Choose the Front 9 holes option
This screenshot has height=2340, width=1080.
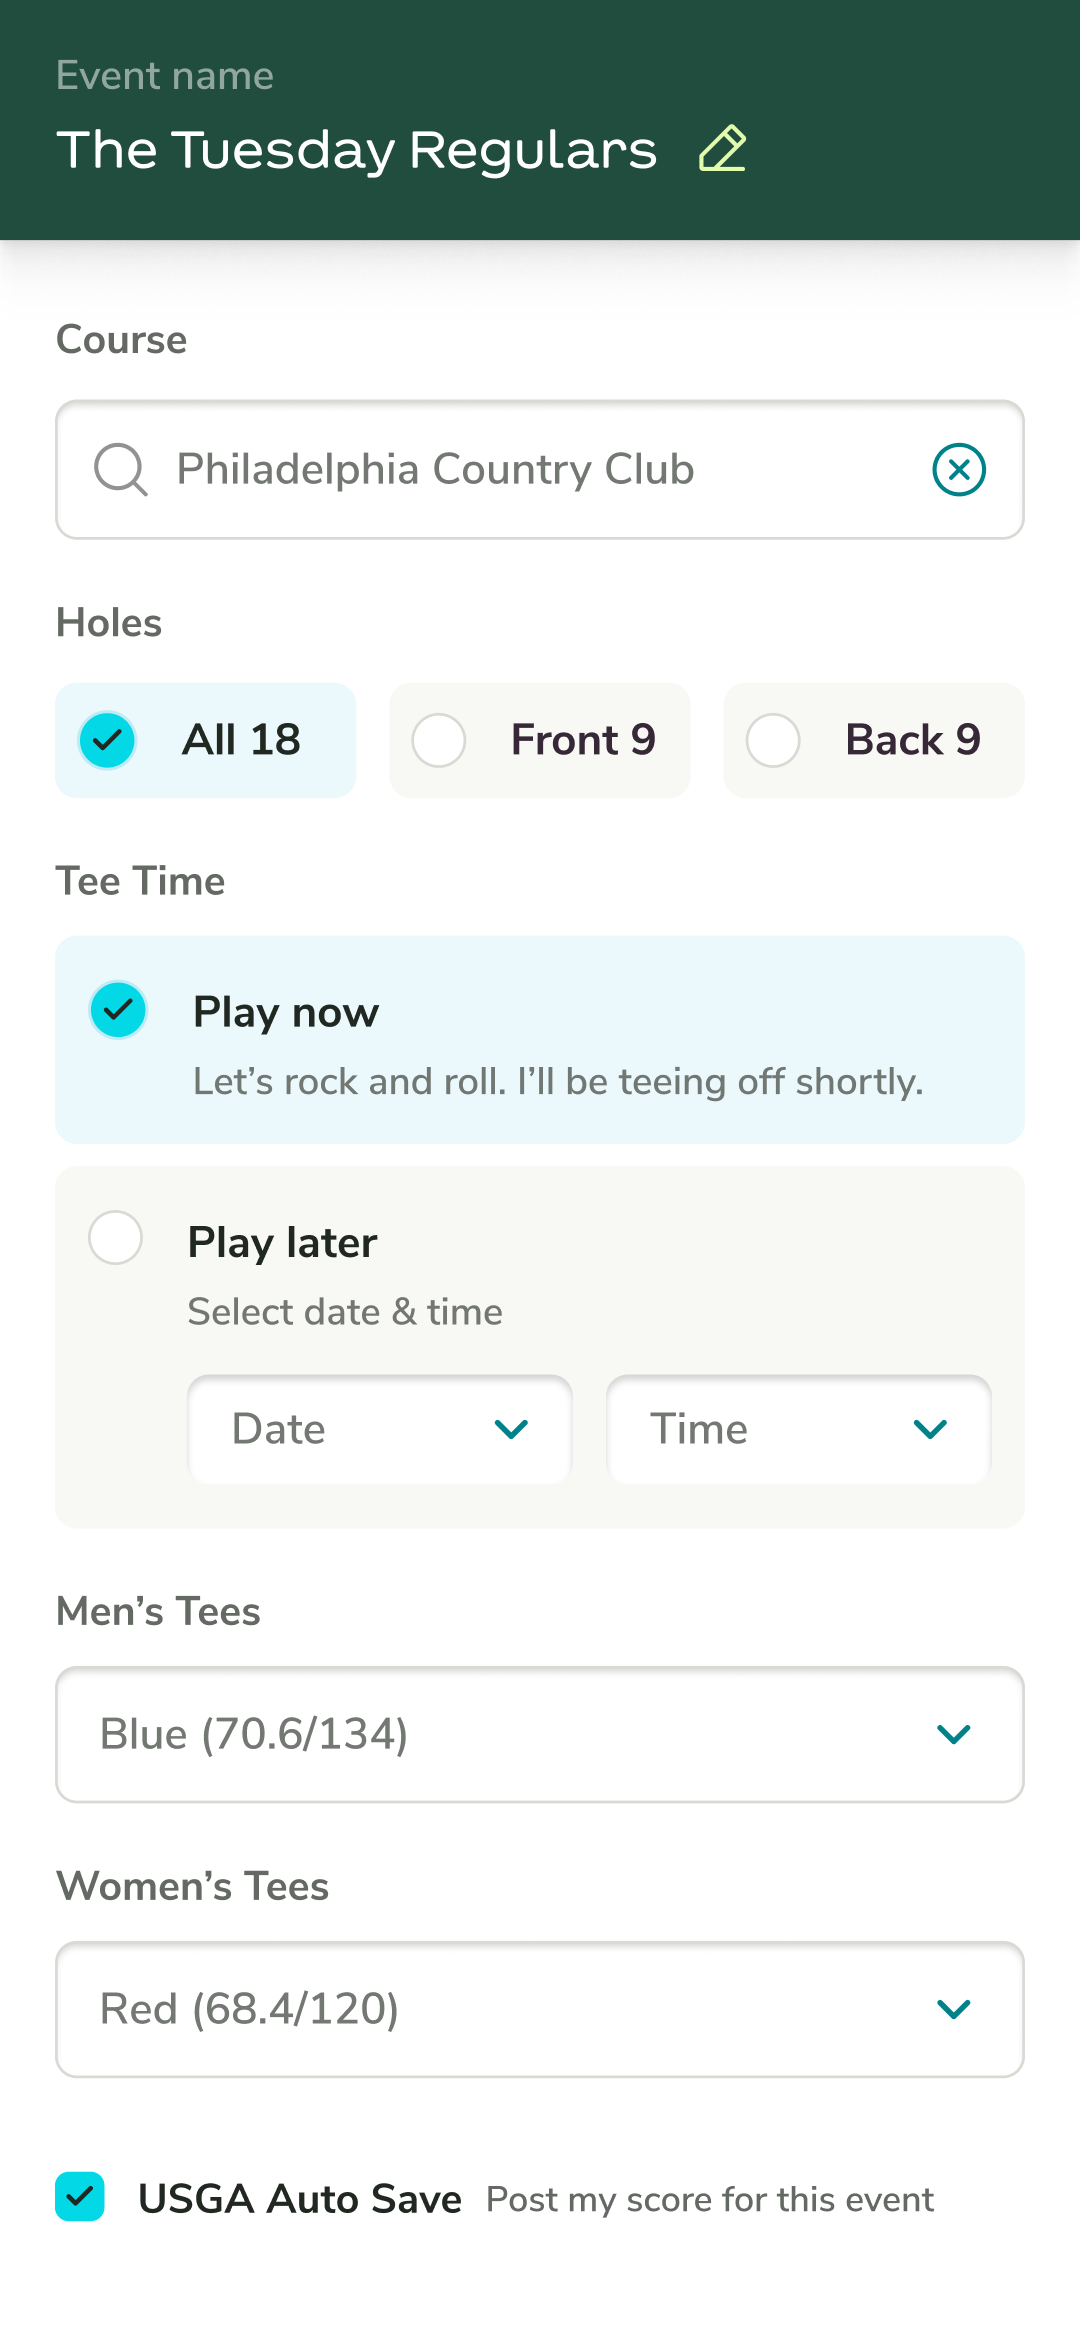[540, 740]
